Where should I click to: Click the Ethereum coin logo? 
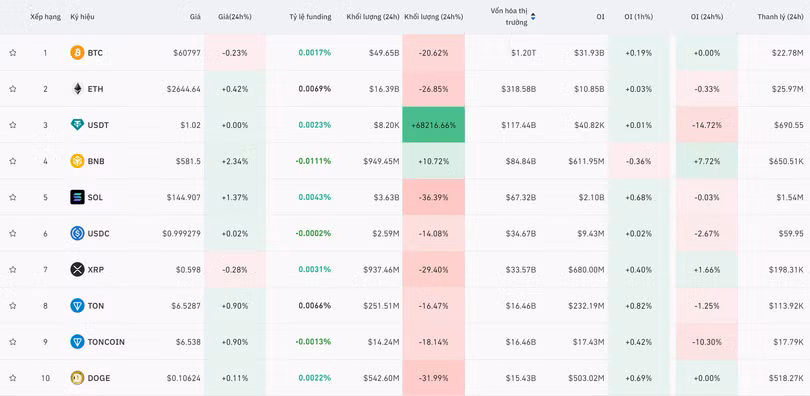[x=77, y=89]
